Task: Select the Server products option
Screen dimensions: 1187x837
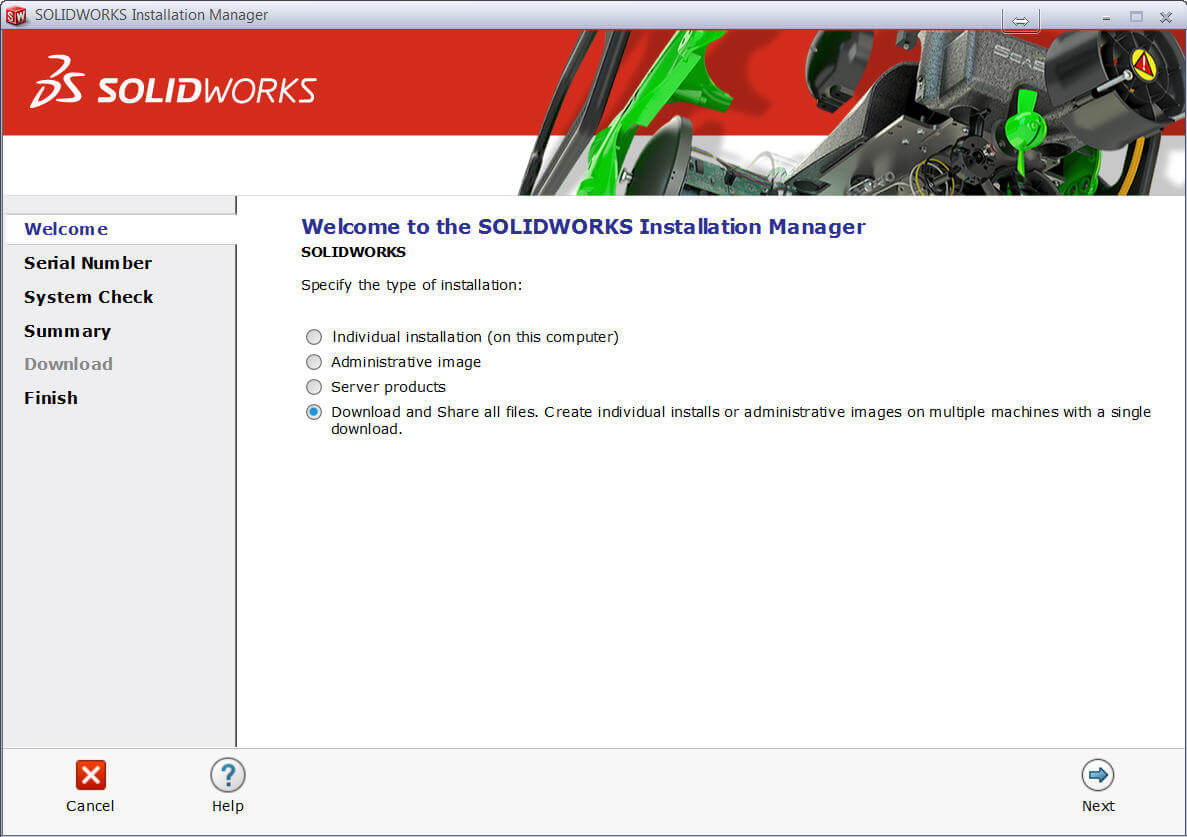Action: [x=314, y=387]
